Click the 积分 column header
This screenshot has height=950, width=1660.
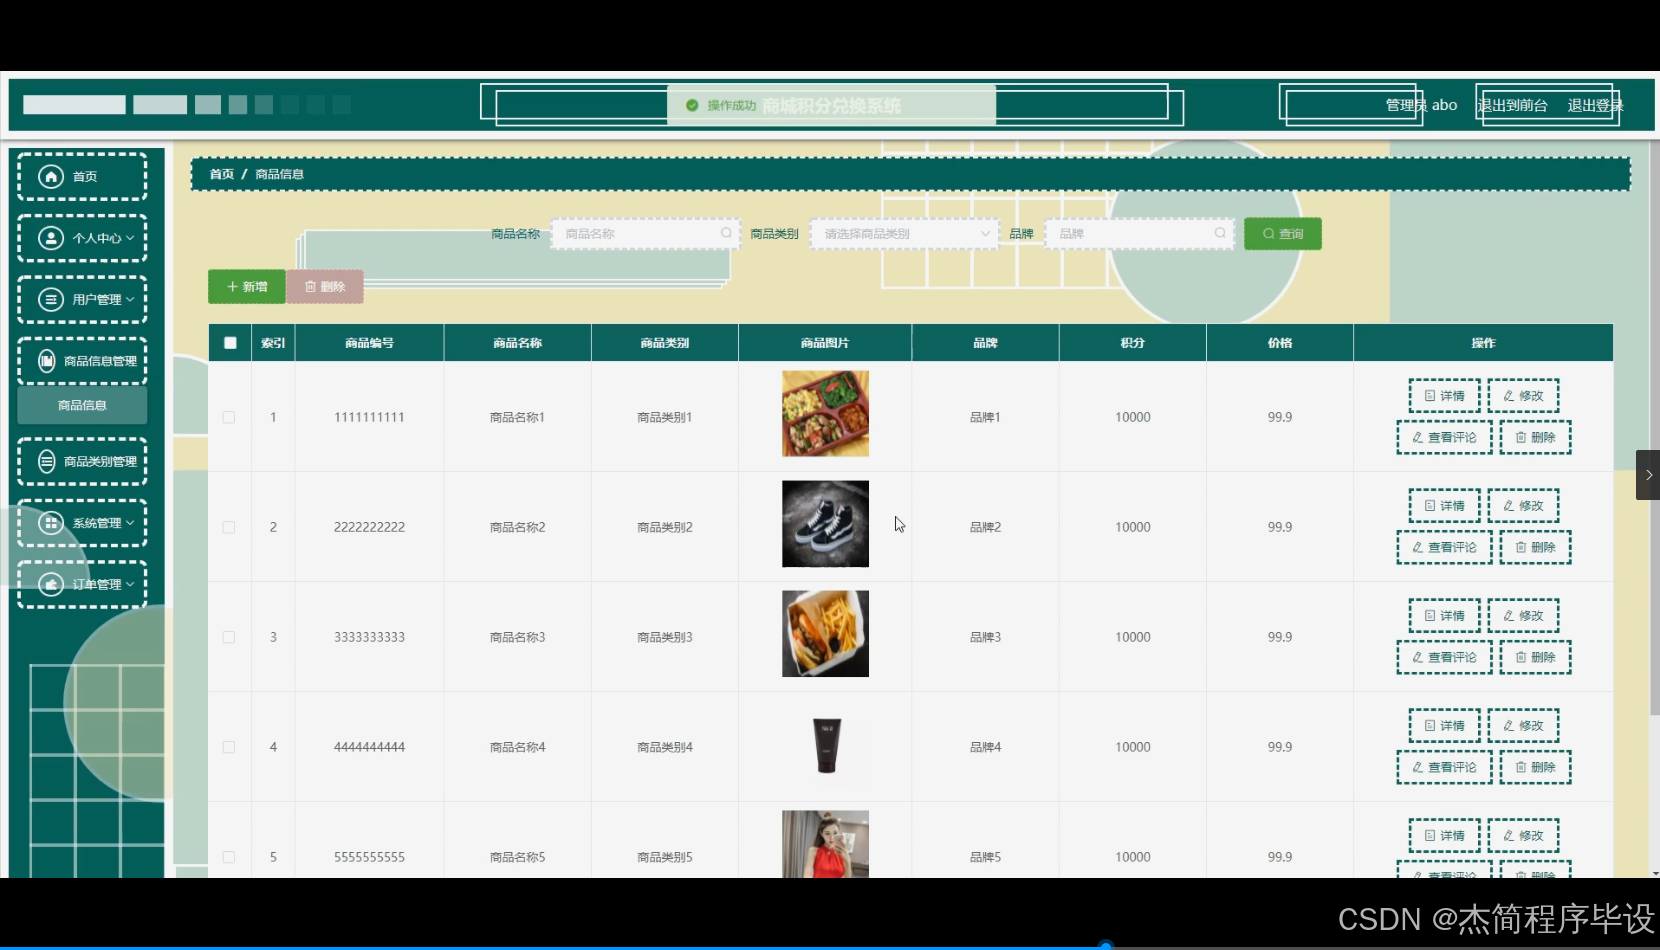click(x=1132, y=343)
